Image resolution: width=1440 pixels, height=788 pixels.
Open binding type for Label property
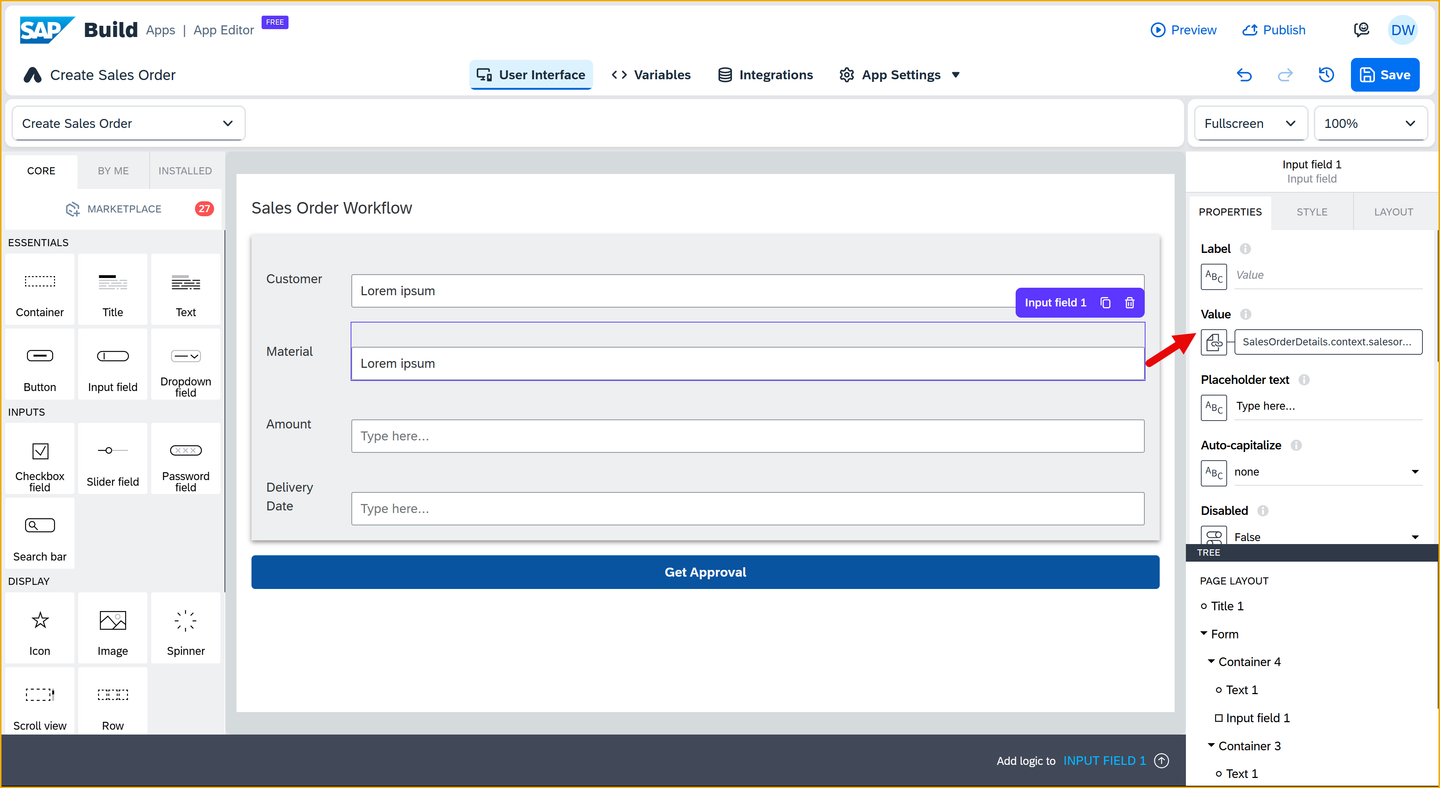pyautogui.click(x=1214, y=276)
